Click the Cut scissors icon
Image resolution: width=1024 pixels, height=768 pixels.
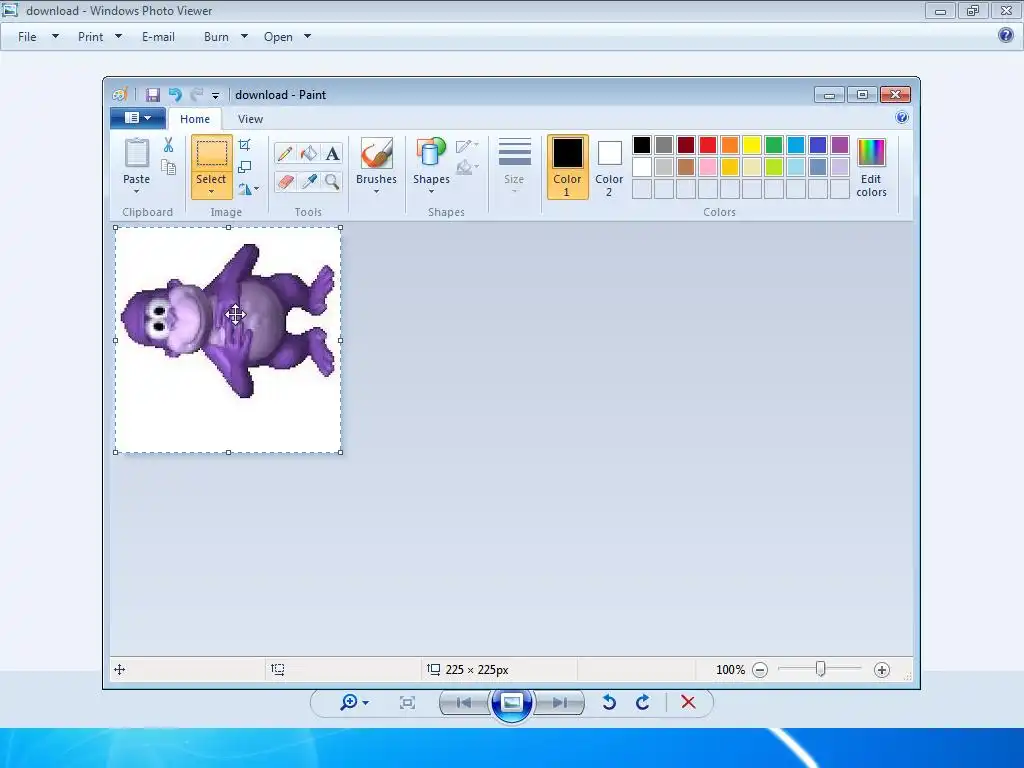click(x=168, y=145)
